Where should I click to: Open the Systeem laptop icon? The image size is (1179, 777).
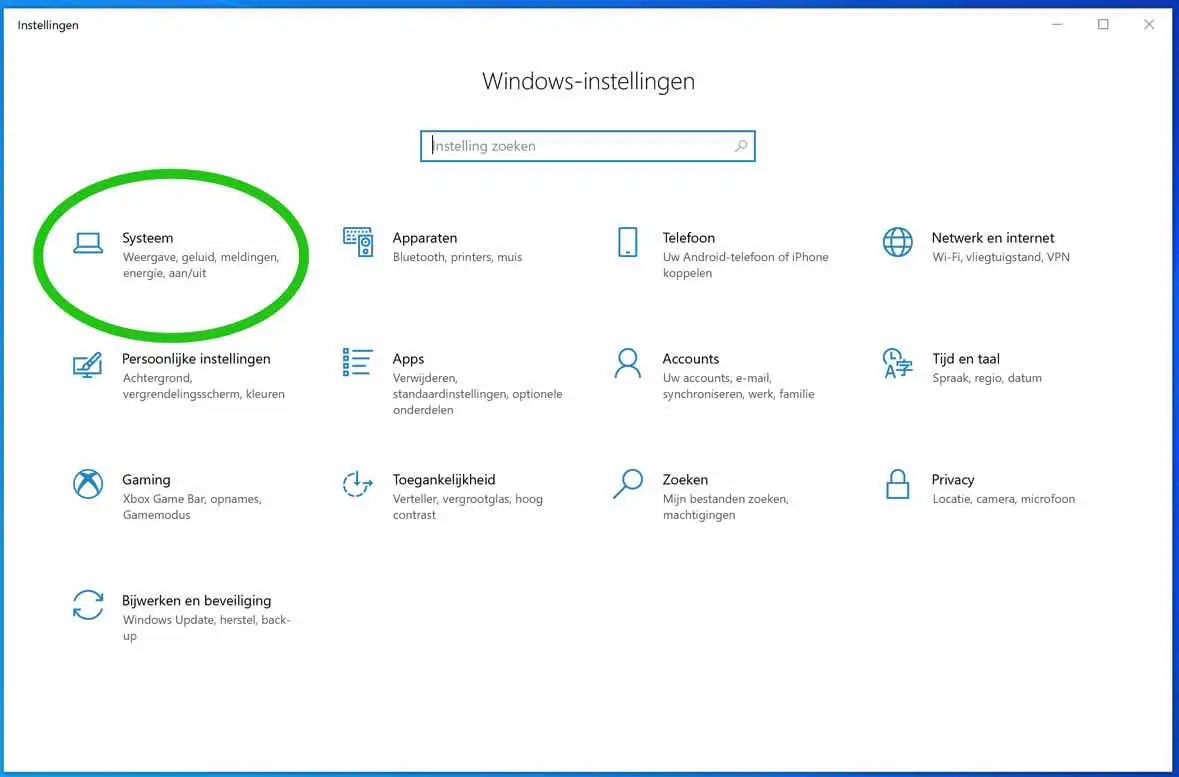point(88,243)
